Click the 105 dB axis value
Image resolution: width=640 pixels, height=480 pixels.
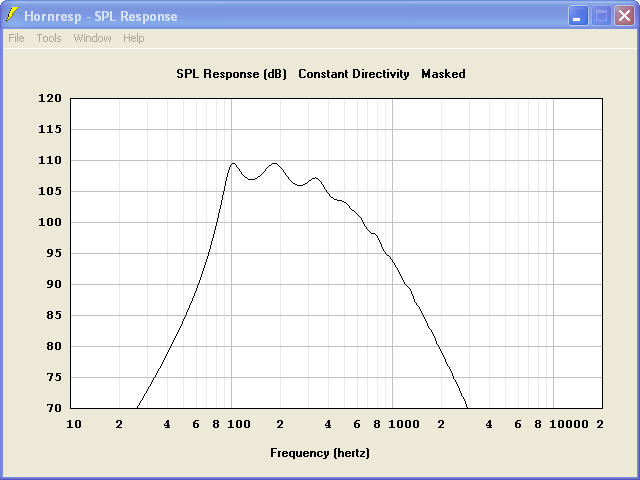pos(50,191)
